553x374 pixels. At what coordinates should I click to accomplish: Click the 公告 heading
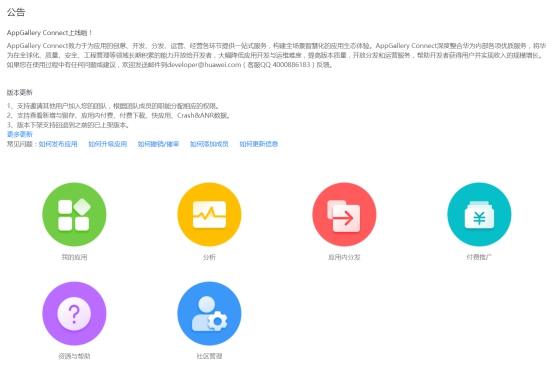(x=16, y=12)
